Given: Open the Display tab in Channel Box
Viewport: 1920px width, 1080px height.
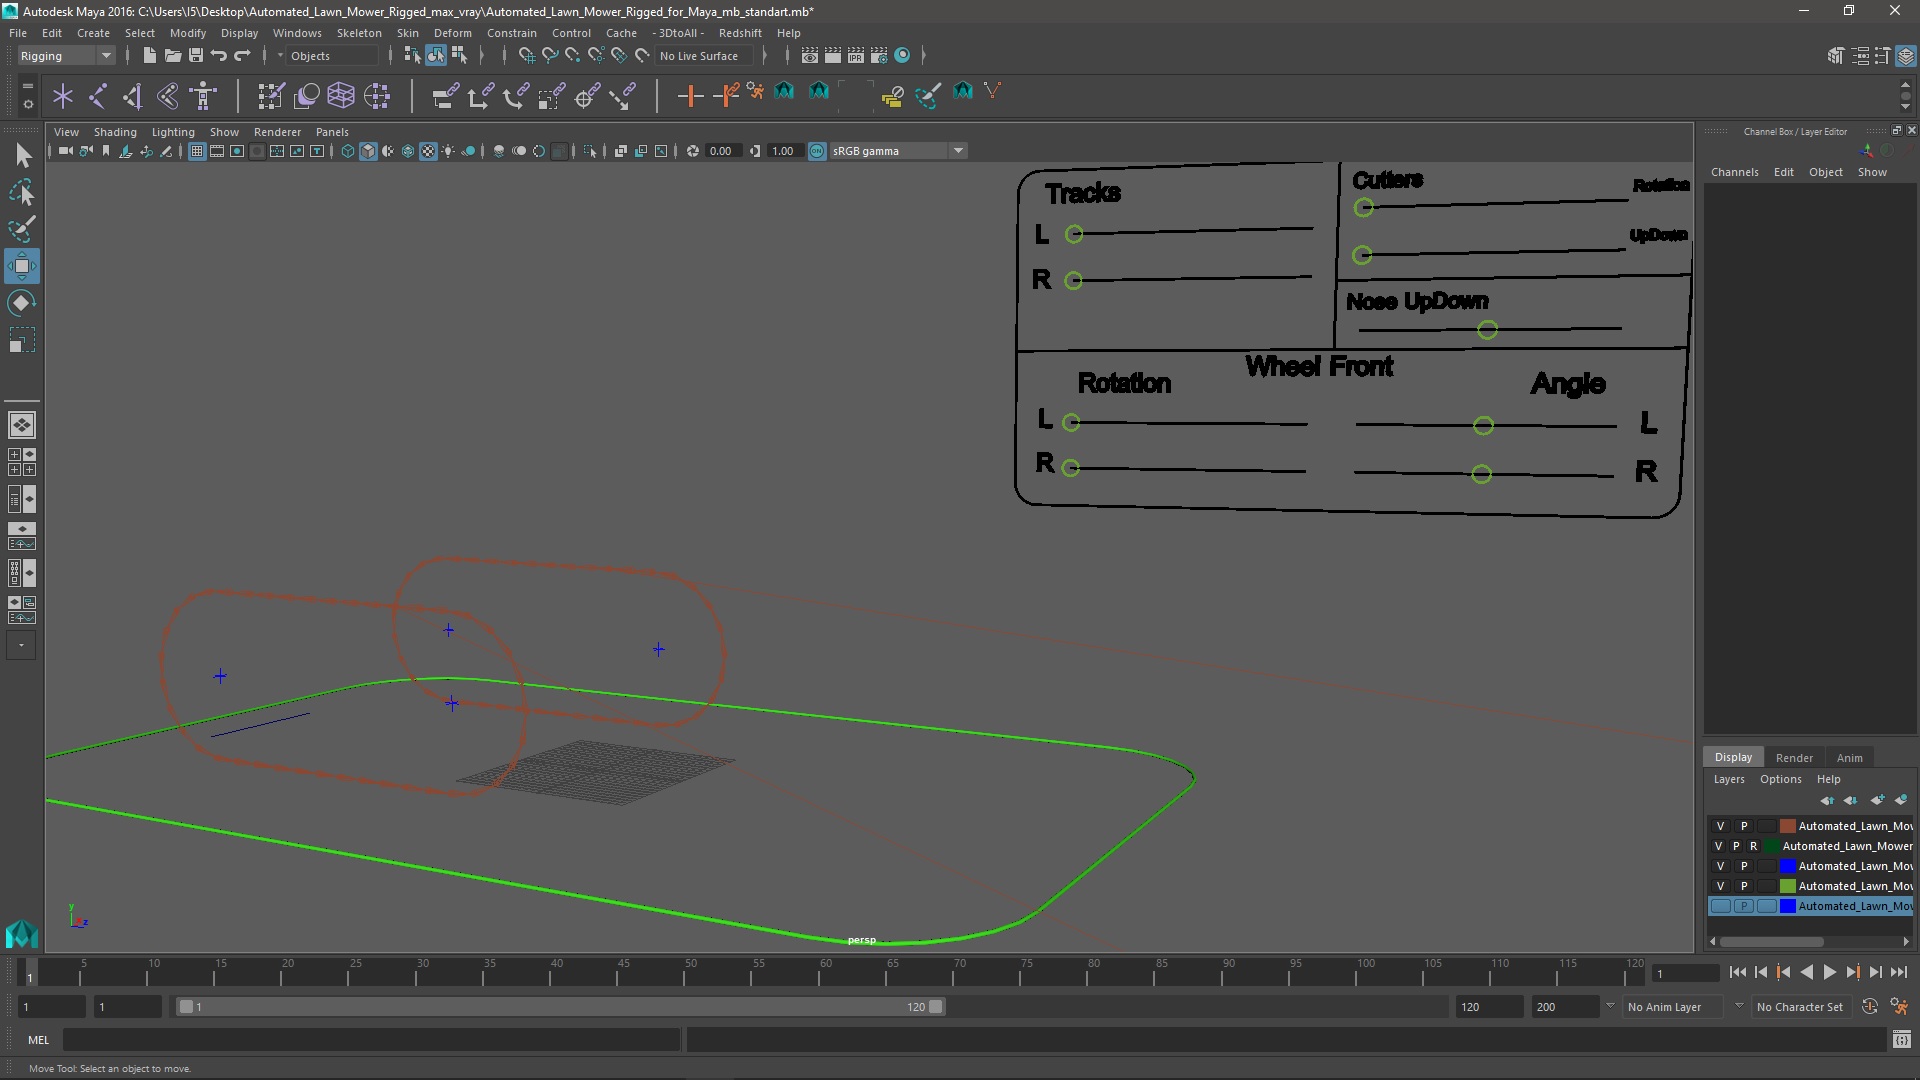Looking at the screenshot, I should pyautogui.click(x=1733, y=756).
